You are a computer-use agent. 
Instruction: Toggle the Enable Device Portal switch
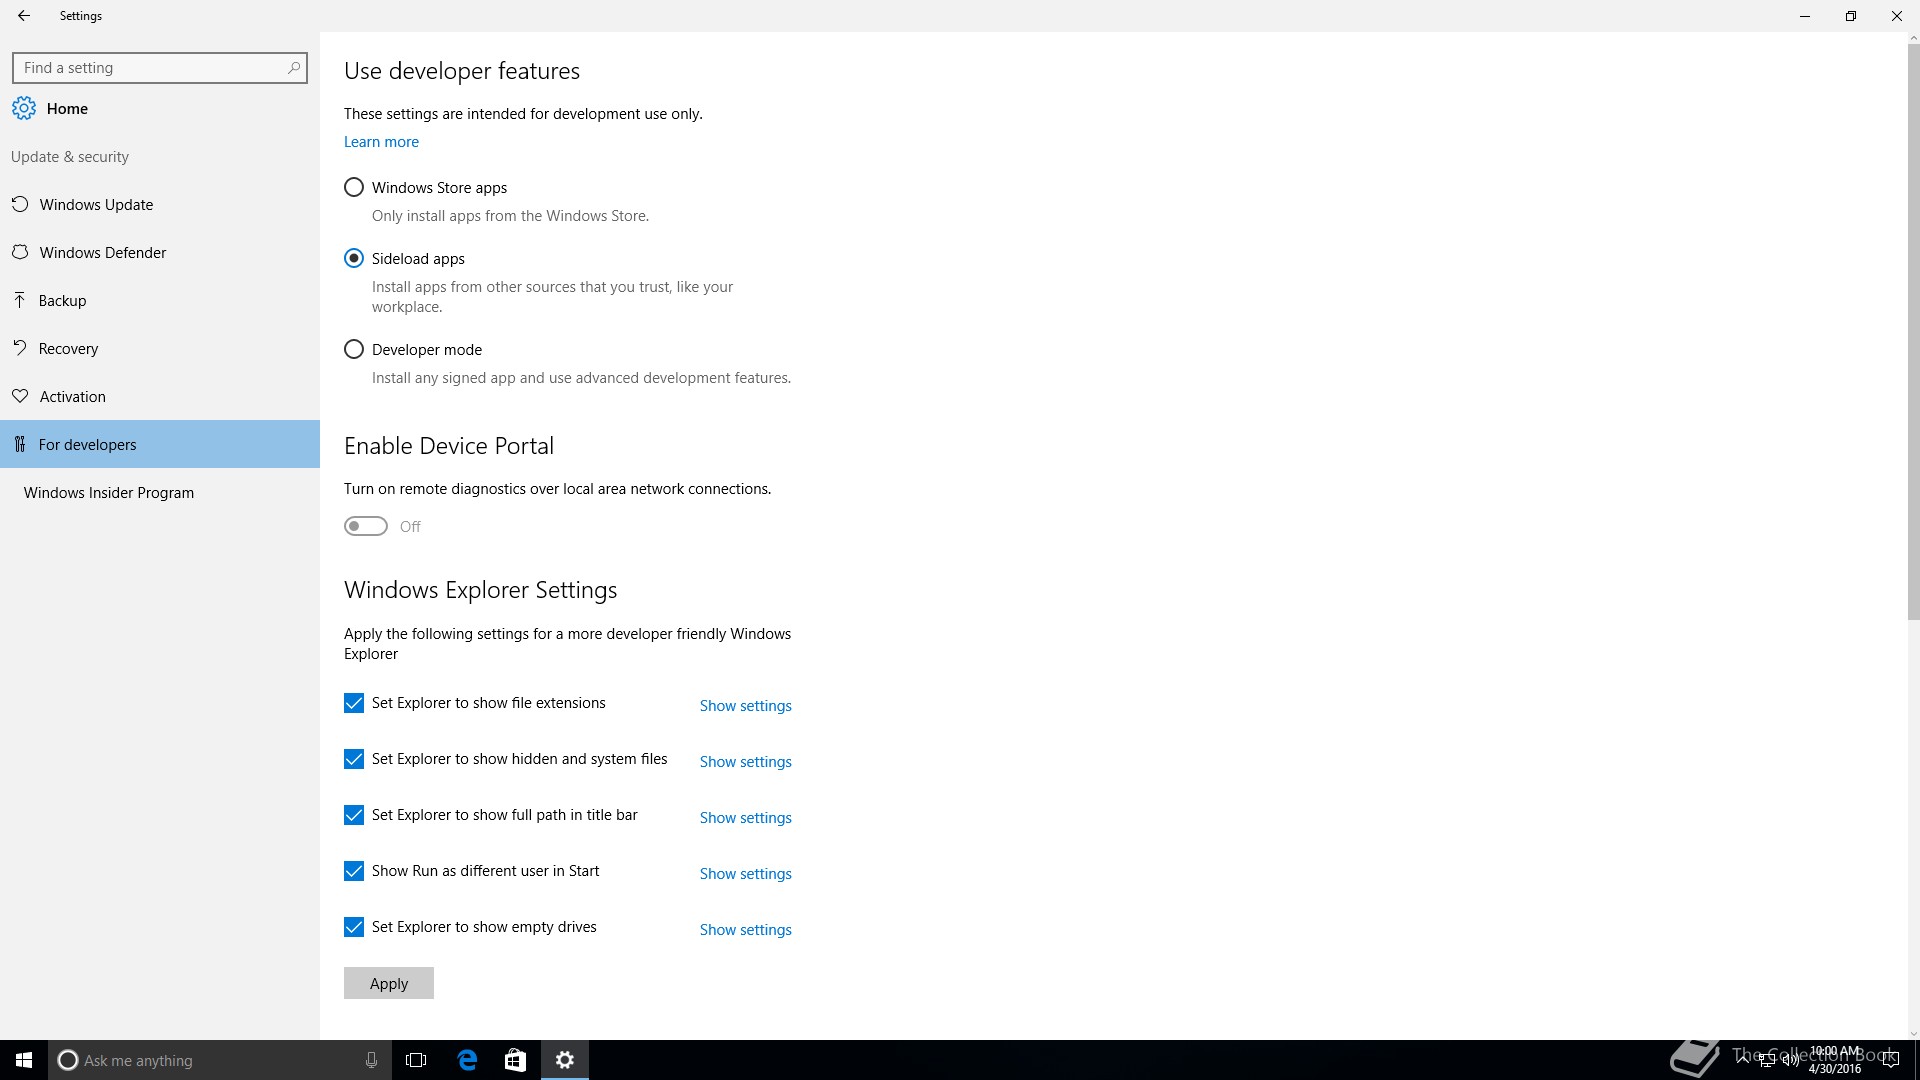coord(366,526)
